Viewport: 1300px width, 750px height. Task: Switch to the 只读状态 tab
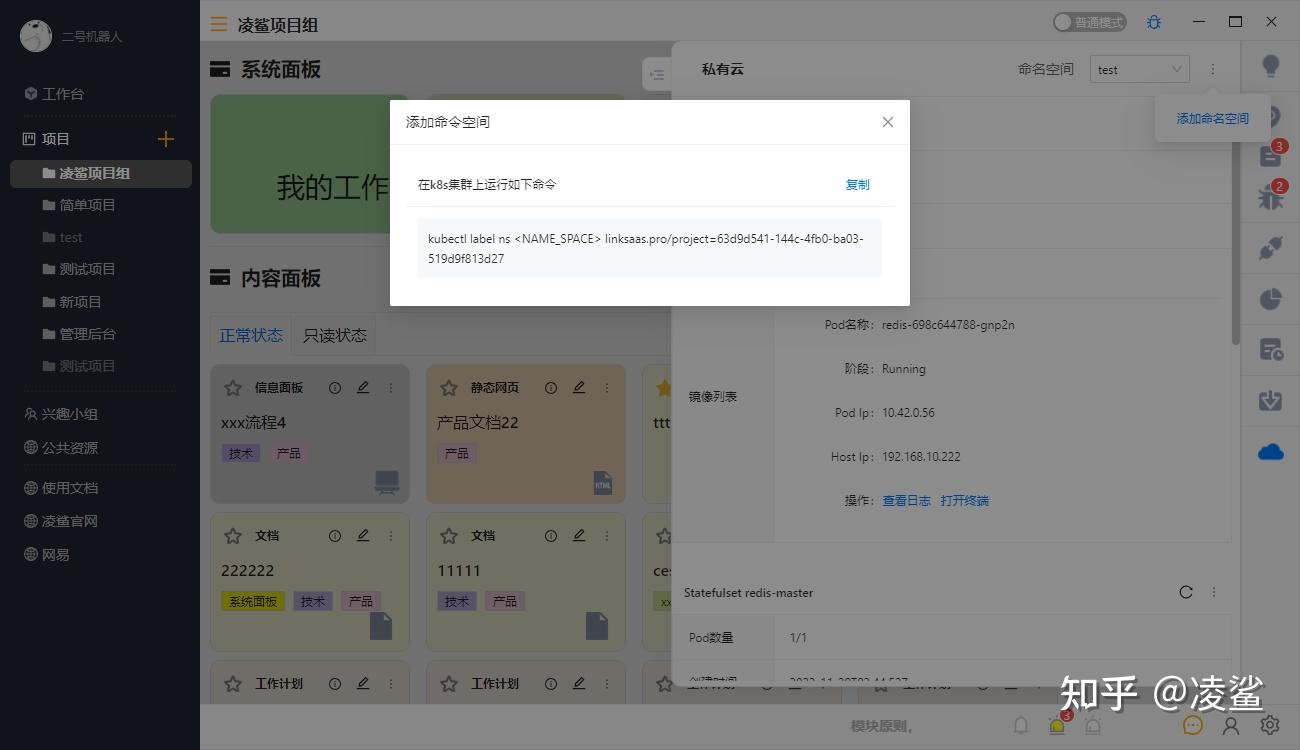pyautogui.click(x=335, y=335)
